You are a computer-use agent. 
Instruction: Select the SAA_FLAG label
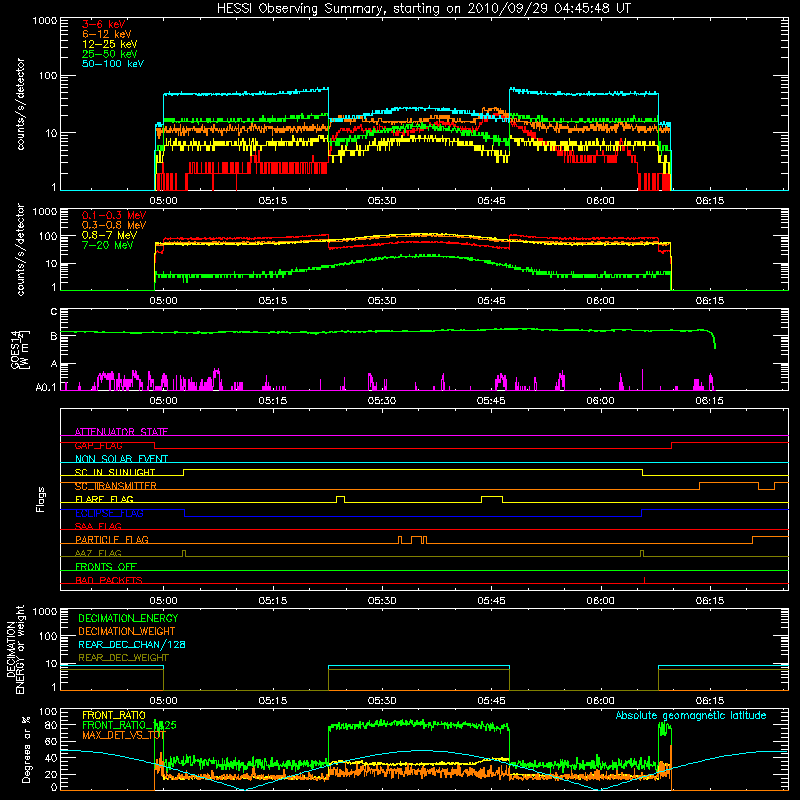98,526
